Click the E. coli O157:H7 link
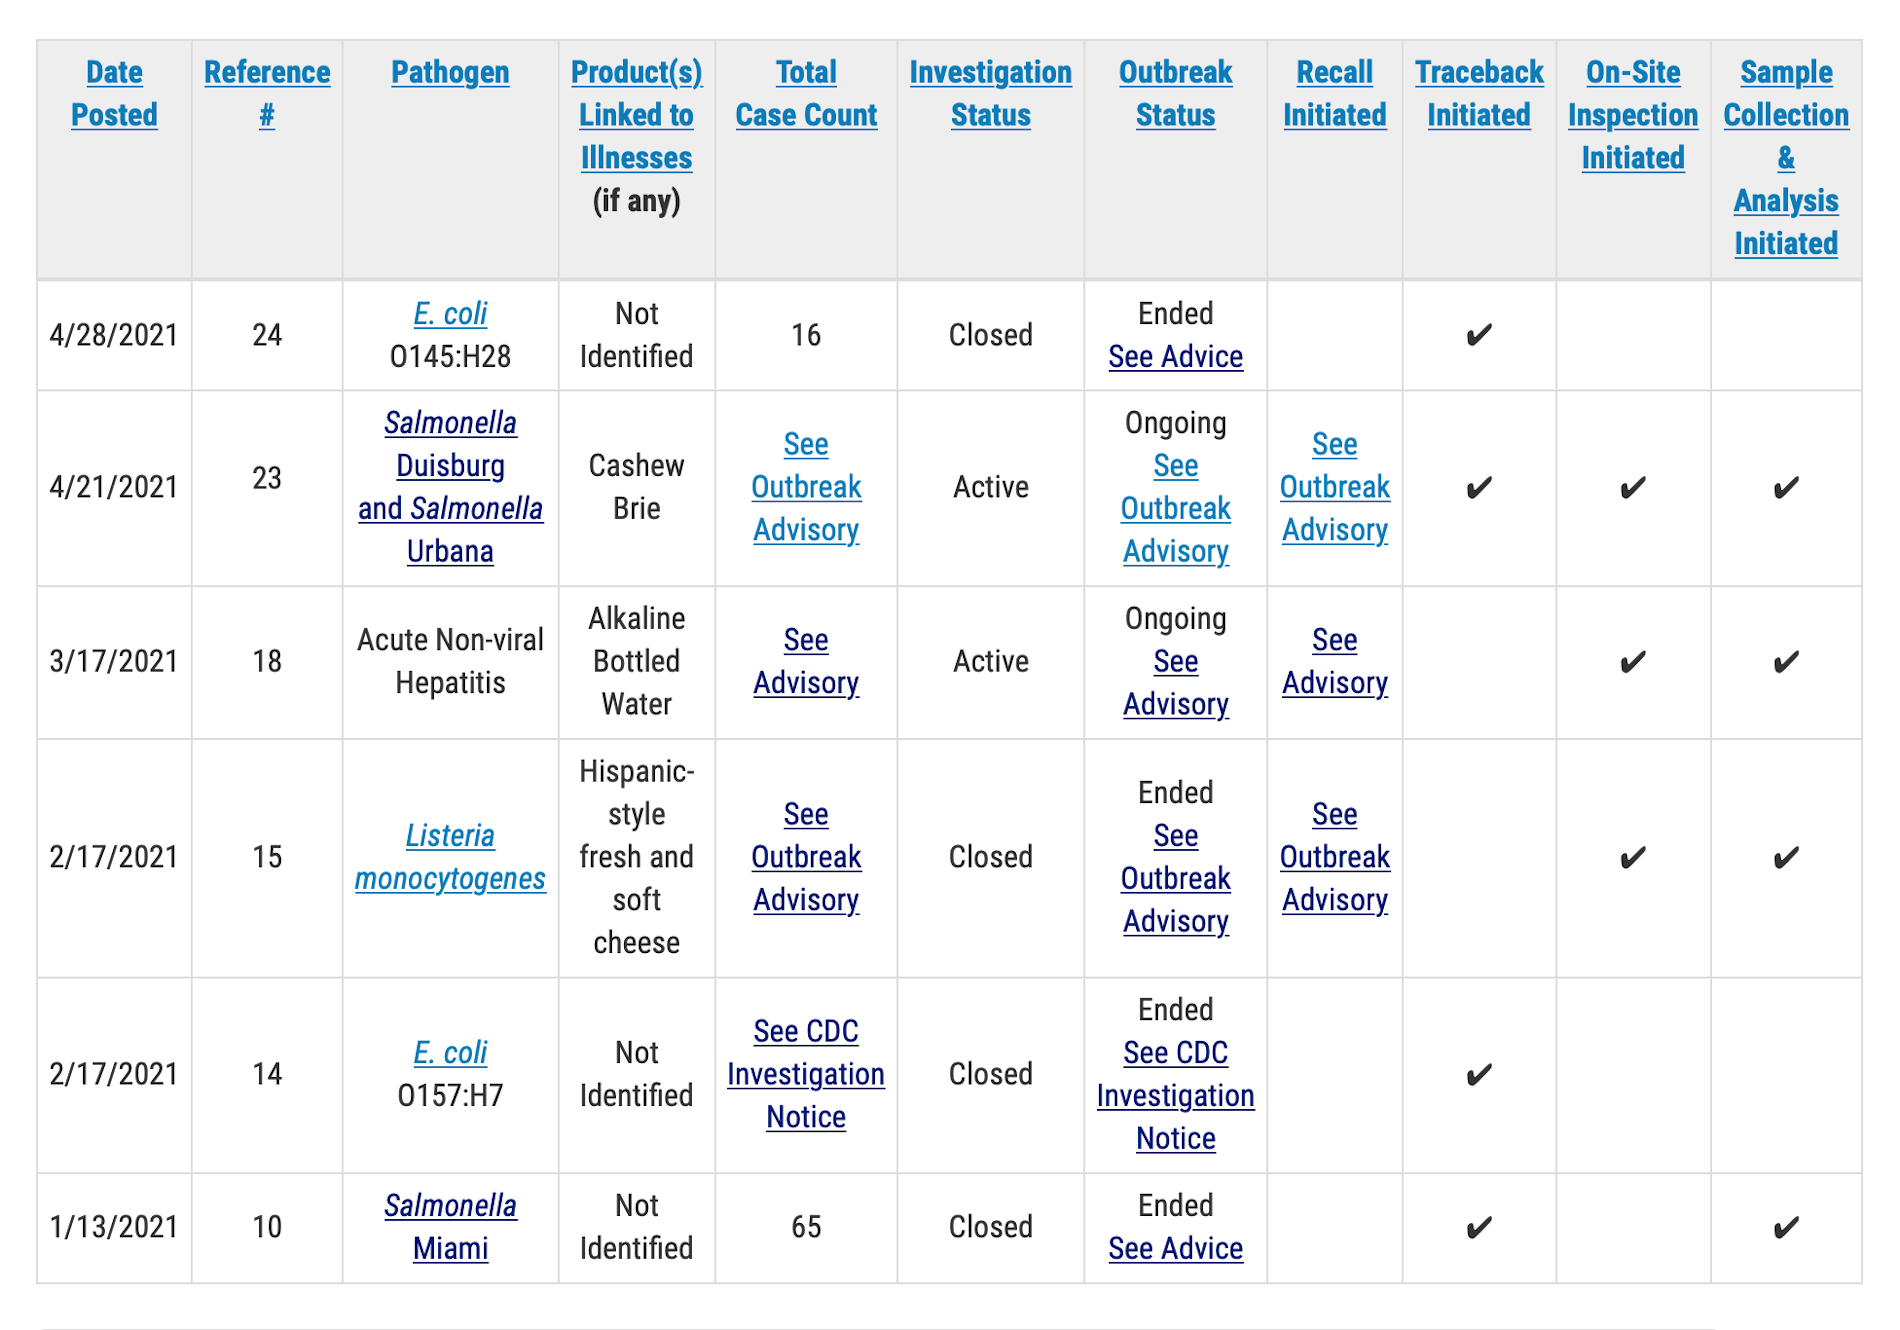Image resolution: width=1900 pixels, height=1330 pixels. coord(450,1053)
